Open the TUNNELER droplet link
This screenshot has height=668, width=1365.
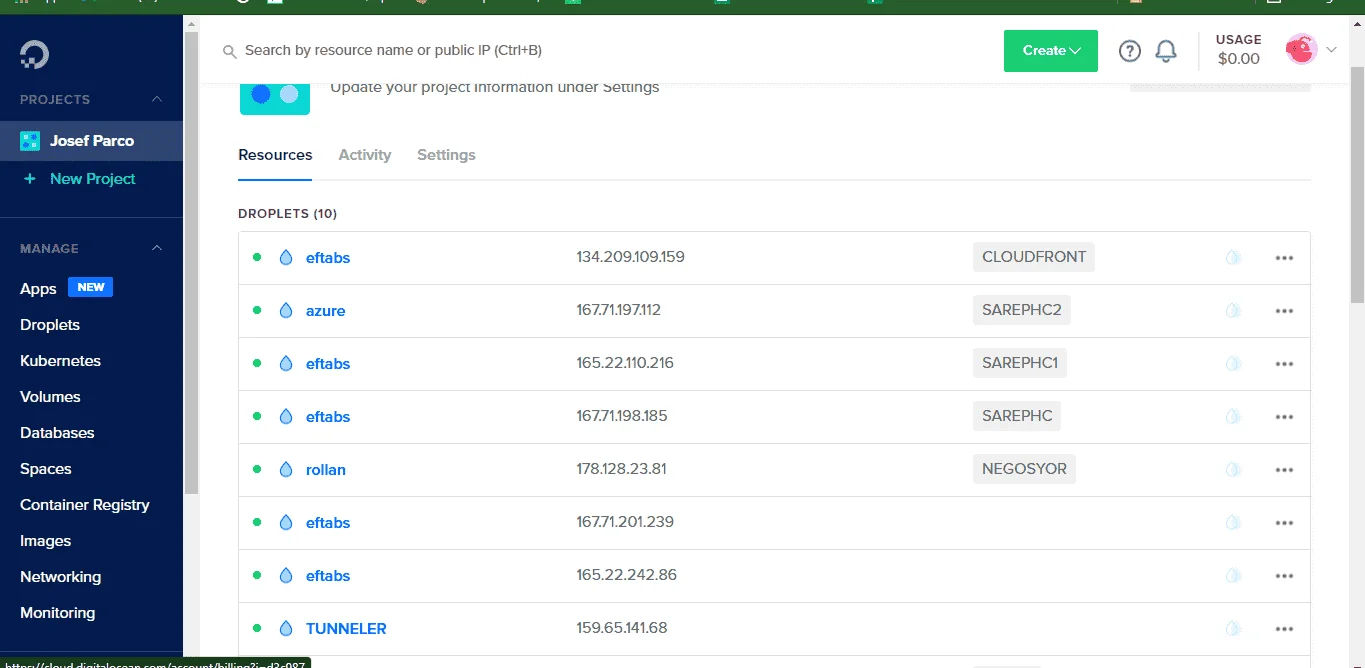346,629
